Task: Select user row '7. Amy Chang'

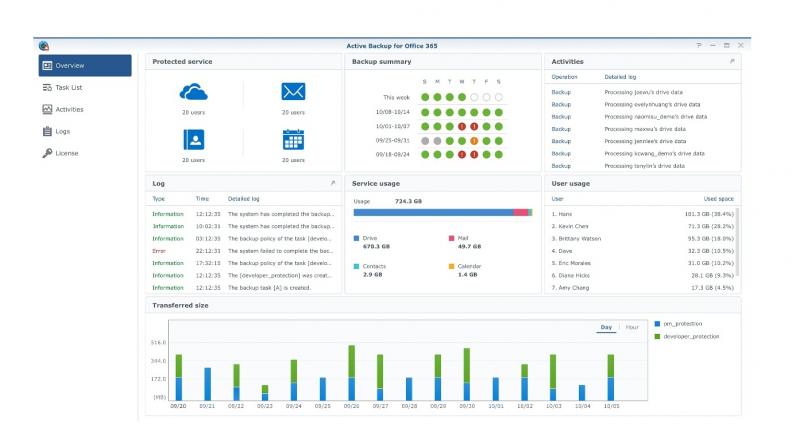Action: [x=642, y=288]
